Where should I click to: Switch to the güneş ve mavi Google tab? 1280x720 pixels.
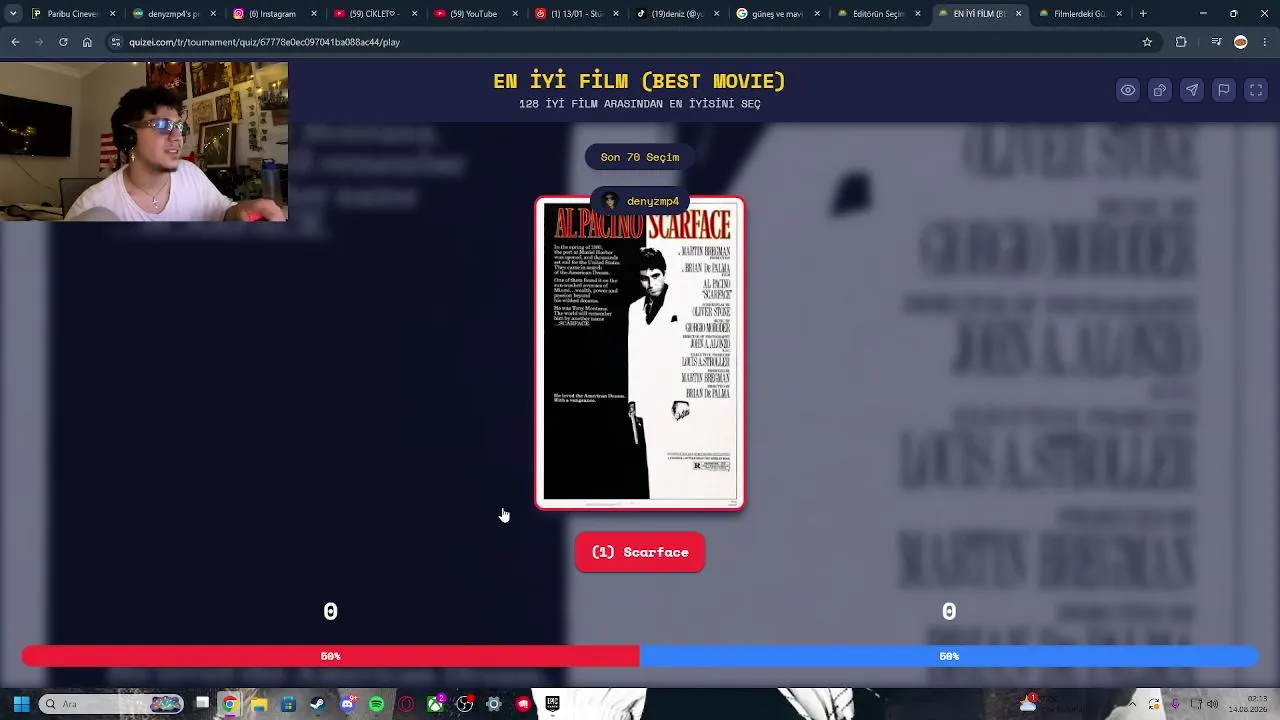(x=778, y=14)
